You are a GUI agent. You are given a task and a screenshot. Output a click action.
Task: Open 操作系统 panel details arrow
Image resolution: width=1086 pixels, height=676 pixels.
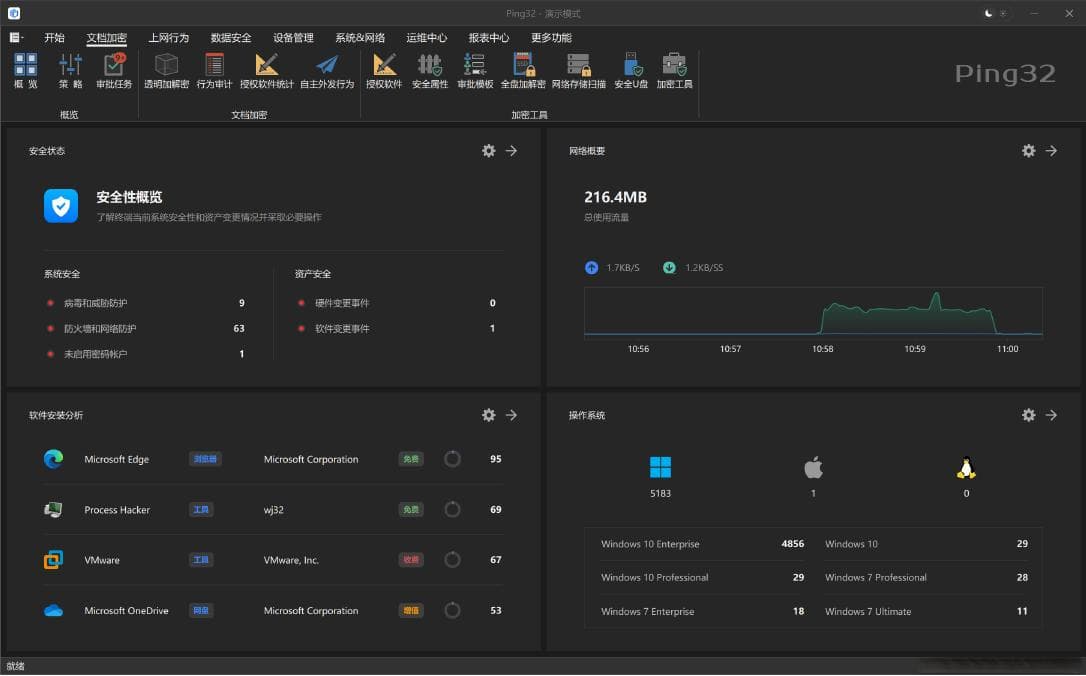[x=1051, y=415]
